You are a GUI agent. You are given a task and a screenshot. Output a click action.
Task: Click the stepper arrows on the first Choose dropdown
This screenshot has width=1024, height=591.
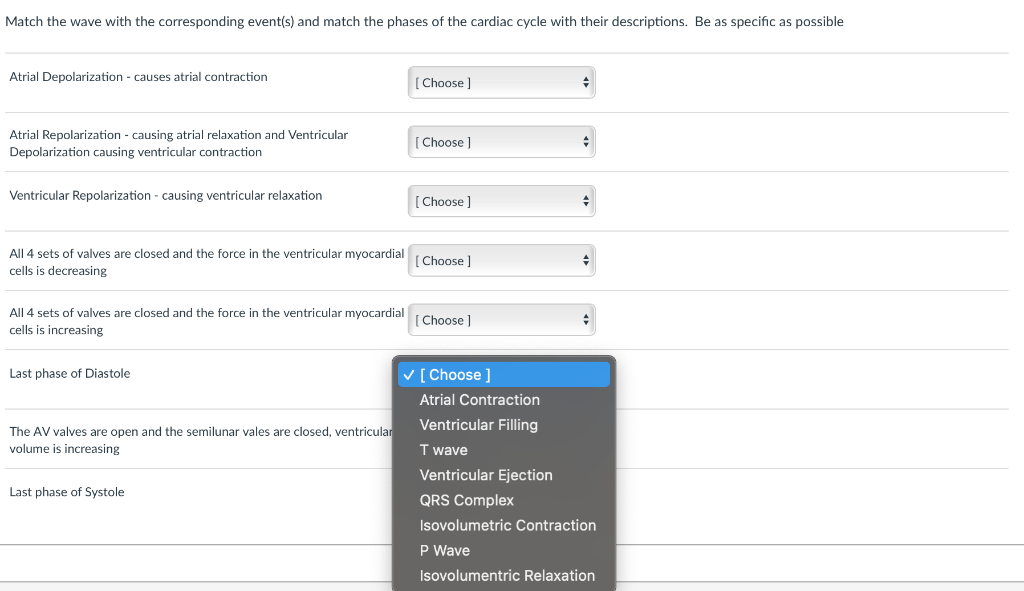585,82
